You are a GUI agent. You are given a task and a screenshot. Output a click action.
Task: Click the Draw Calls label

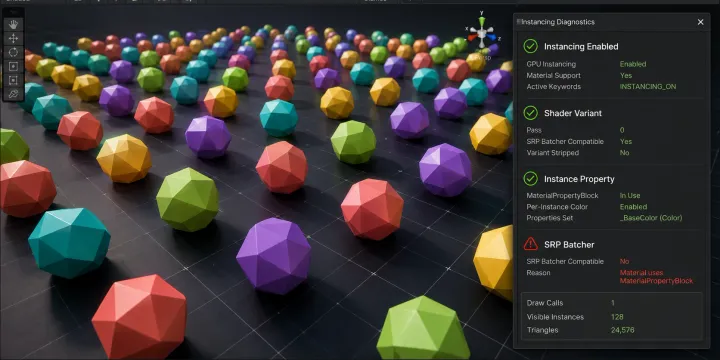click(545, 303)
